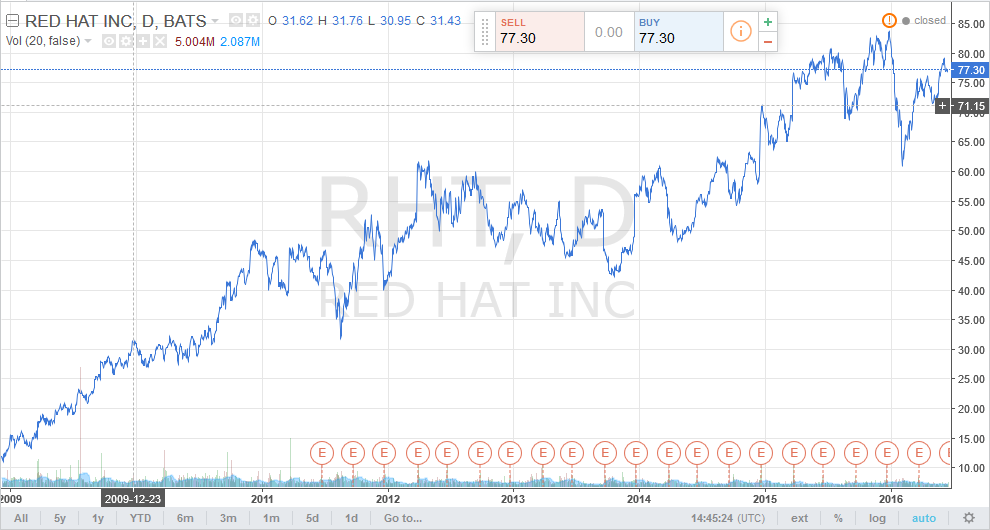This screenshot has width=990, height=530.
Task: Click the closed market status indicator
Action: coord(924,20)
